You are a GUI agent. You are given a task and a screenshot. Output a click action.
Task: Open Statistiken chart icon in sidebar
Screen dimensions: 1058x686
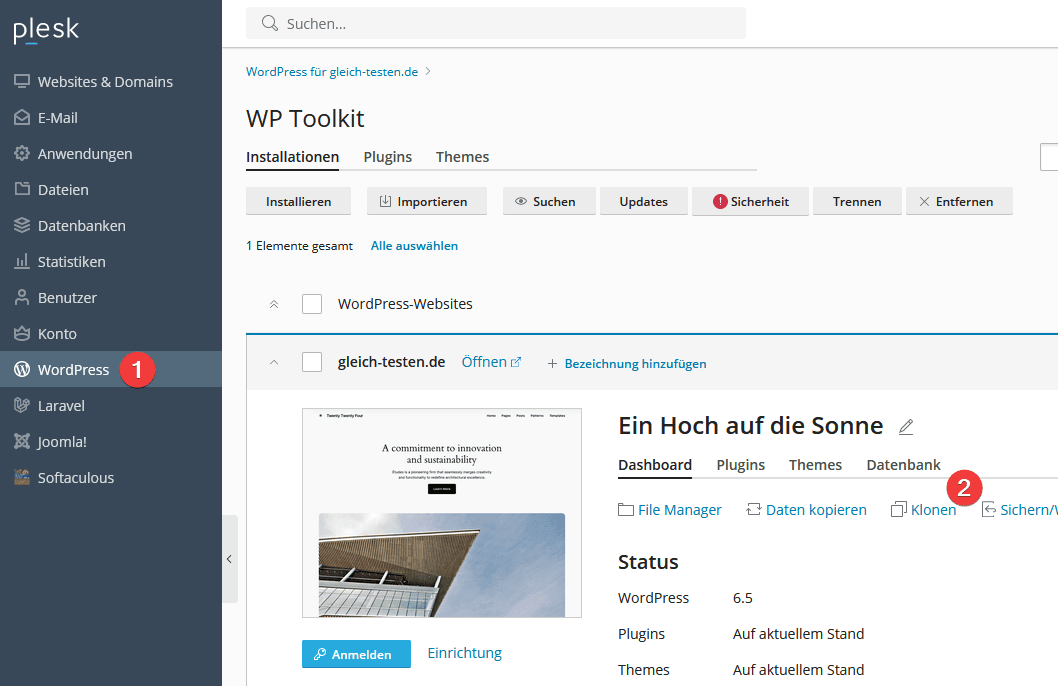click(21, 262)
